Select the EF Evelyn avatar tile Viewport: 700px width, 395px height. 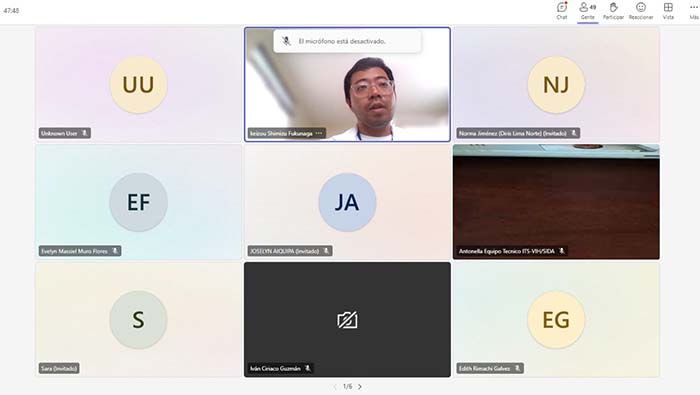pyautogui.click(x=138, y=202)
